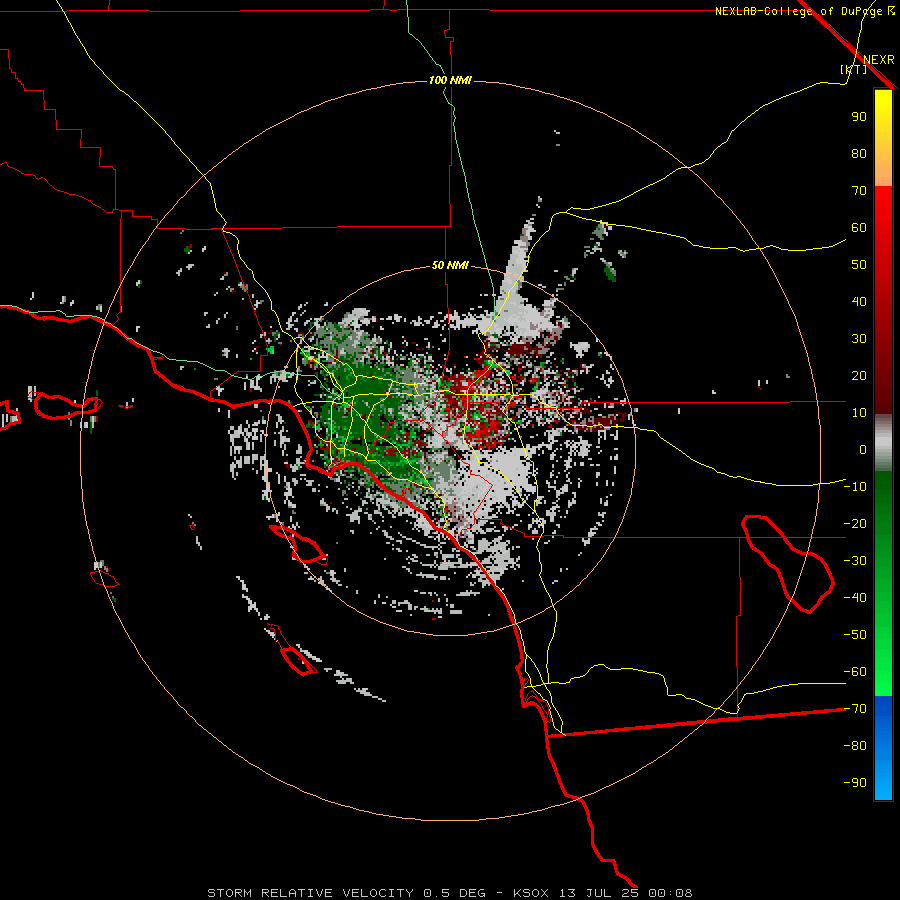This screenshot has height=900, width=900.
Task: Click the -30 value on the velocity scale
Action: pyautogui.click(x=855, y=561)
